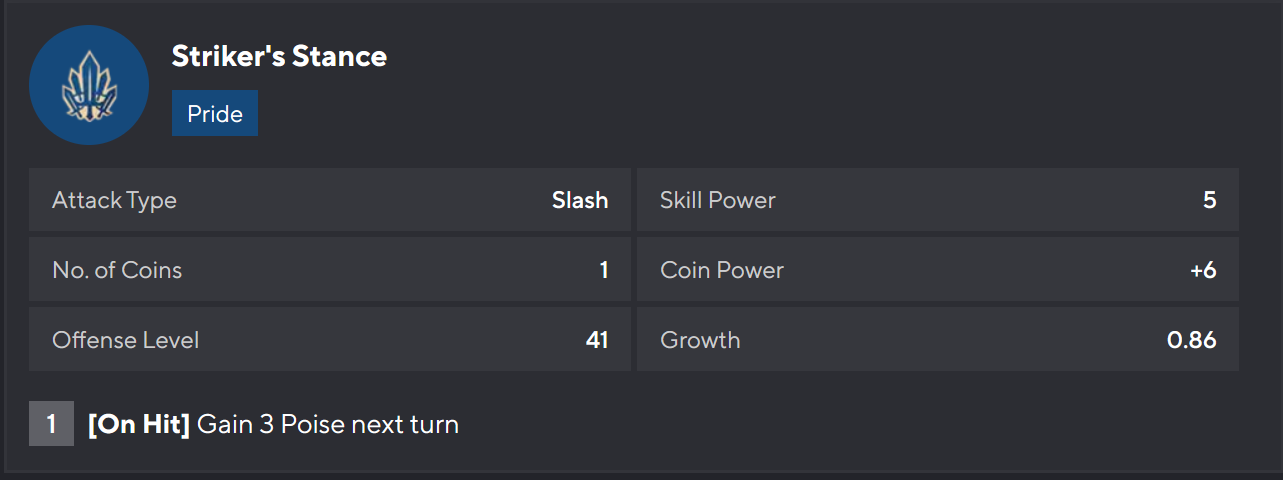Click the Offense Level label
1283x480 pixels.
pos(126,340)
